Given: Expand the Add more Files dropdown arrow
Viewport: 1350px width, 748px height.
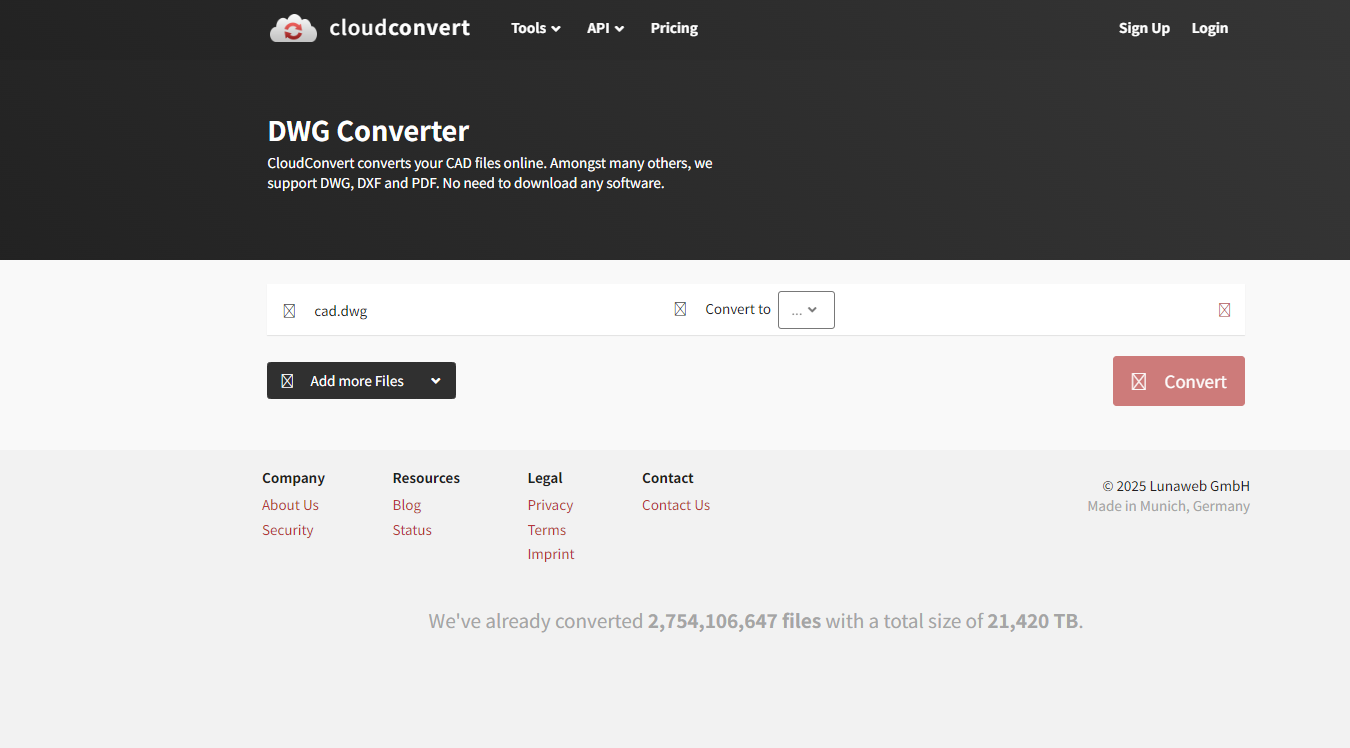Looking at the screenshot, I should (436, 381).
